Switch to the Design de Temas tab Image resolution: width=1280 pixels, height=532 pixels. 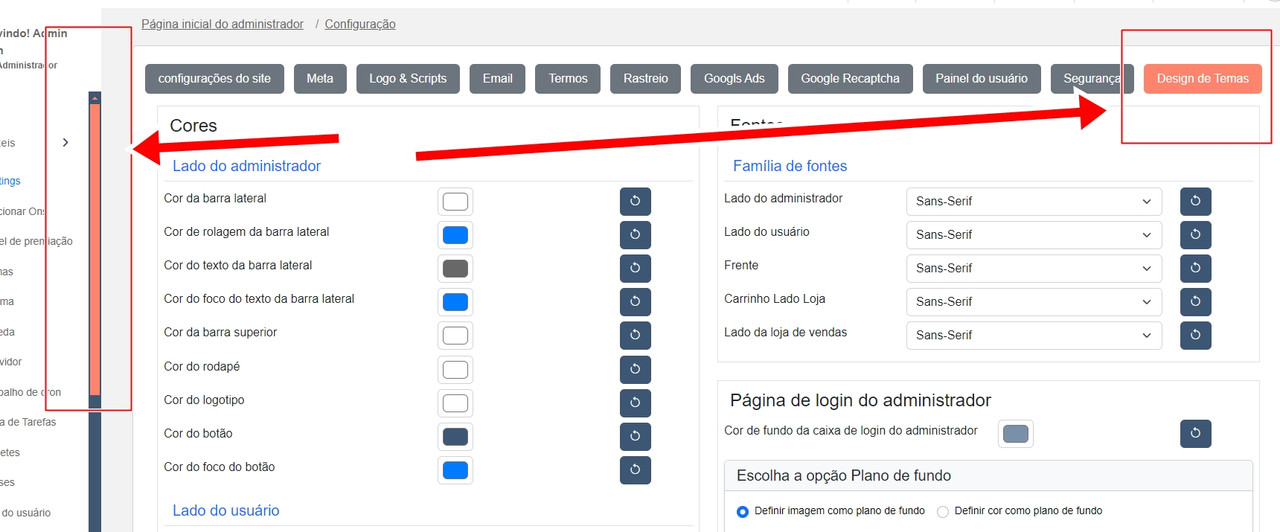click(1202, 79)
